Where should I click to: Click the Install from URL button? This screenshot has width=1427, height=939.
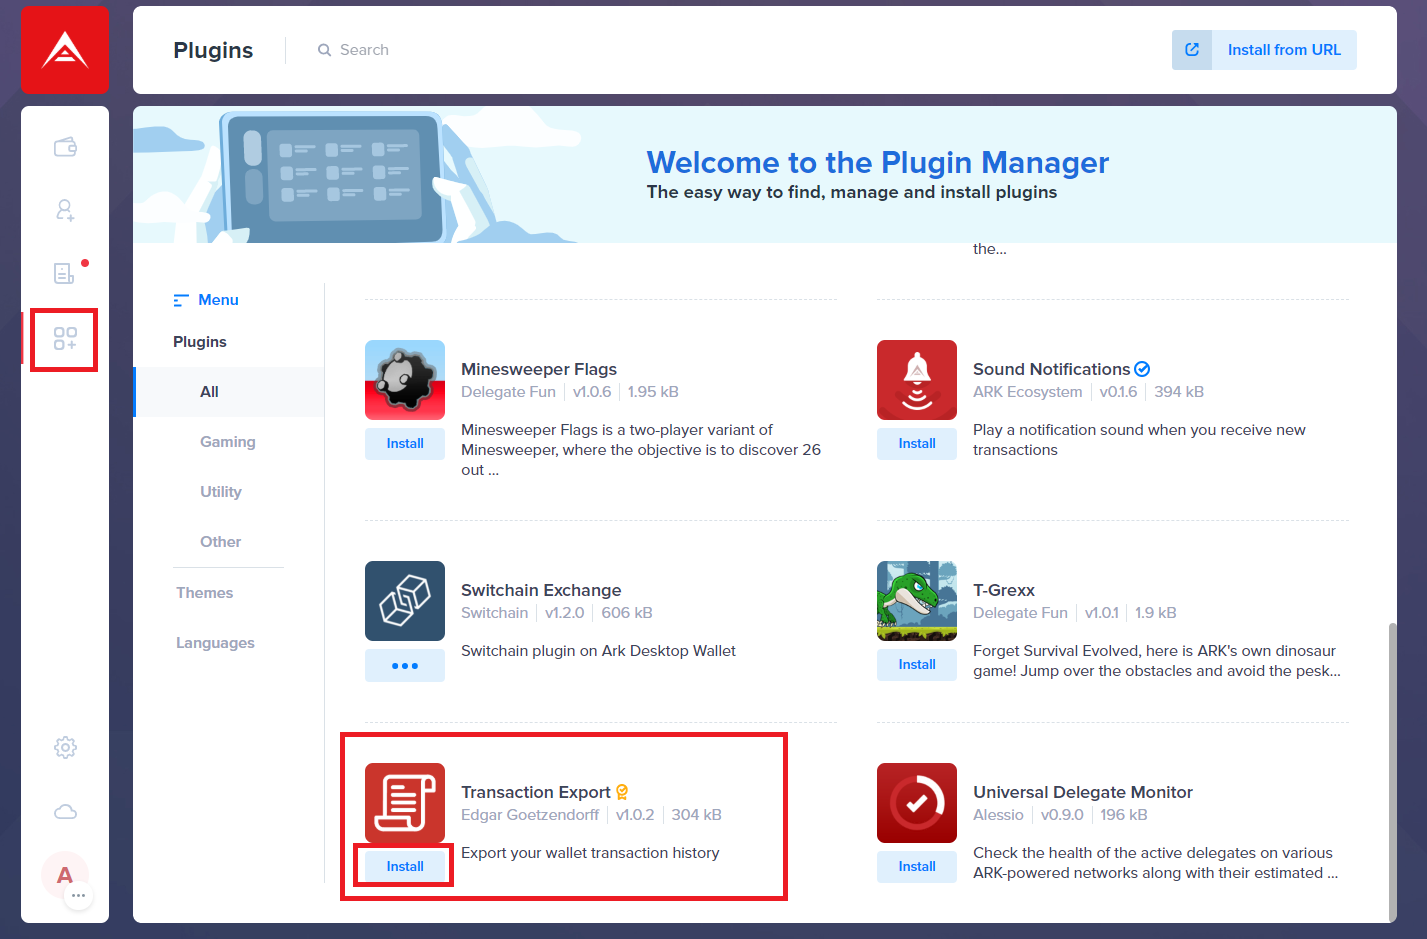1264,50
